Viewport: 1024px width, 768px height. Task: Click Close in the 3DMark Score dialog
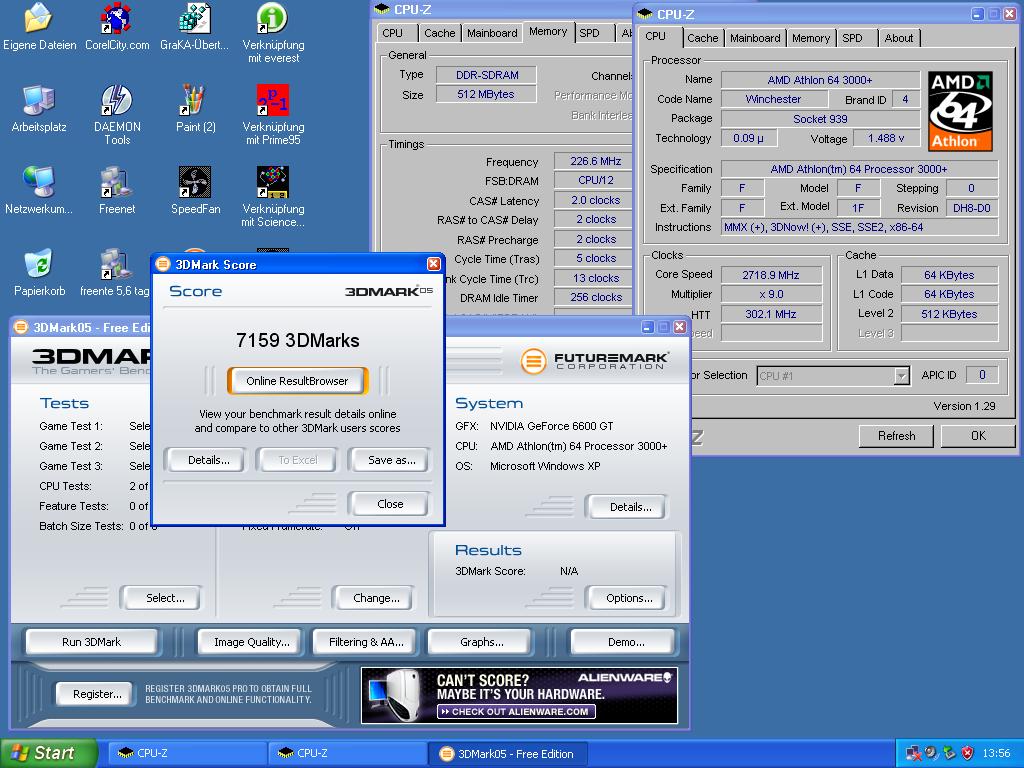coord(390,504)
